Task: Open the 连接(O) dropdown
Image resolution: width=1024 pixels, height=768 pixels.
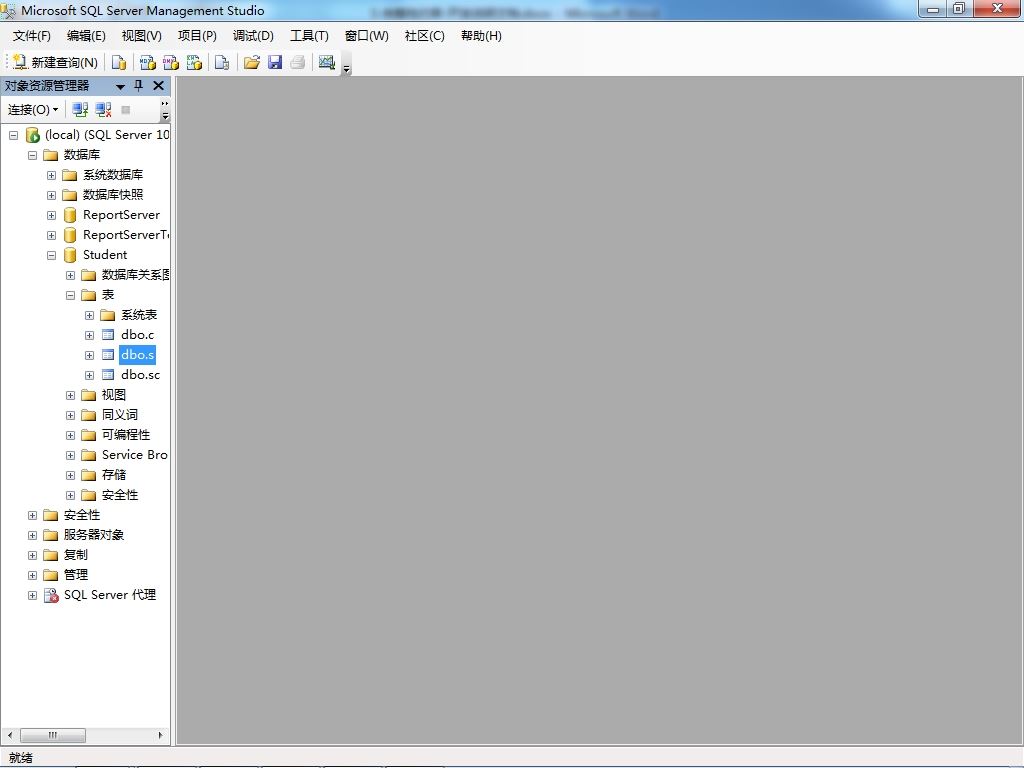Action: point(33,110)
